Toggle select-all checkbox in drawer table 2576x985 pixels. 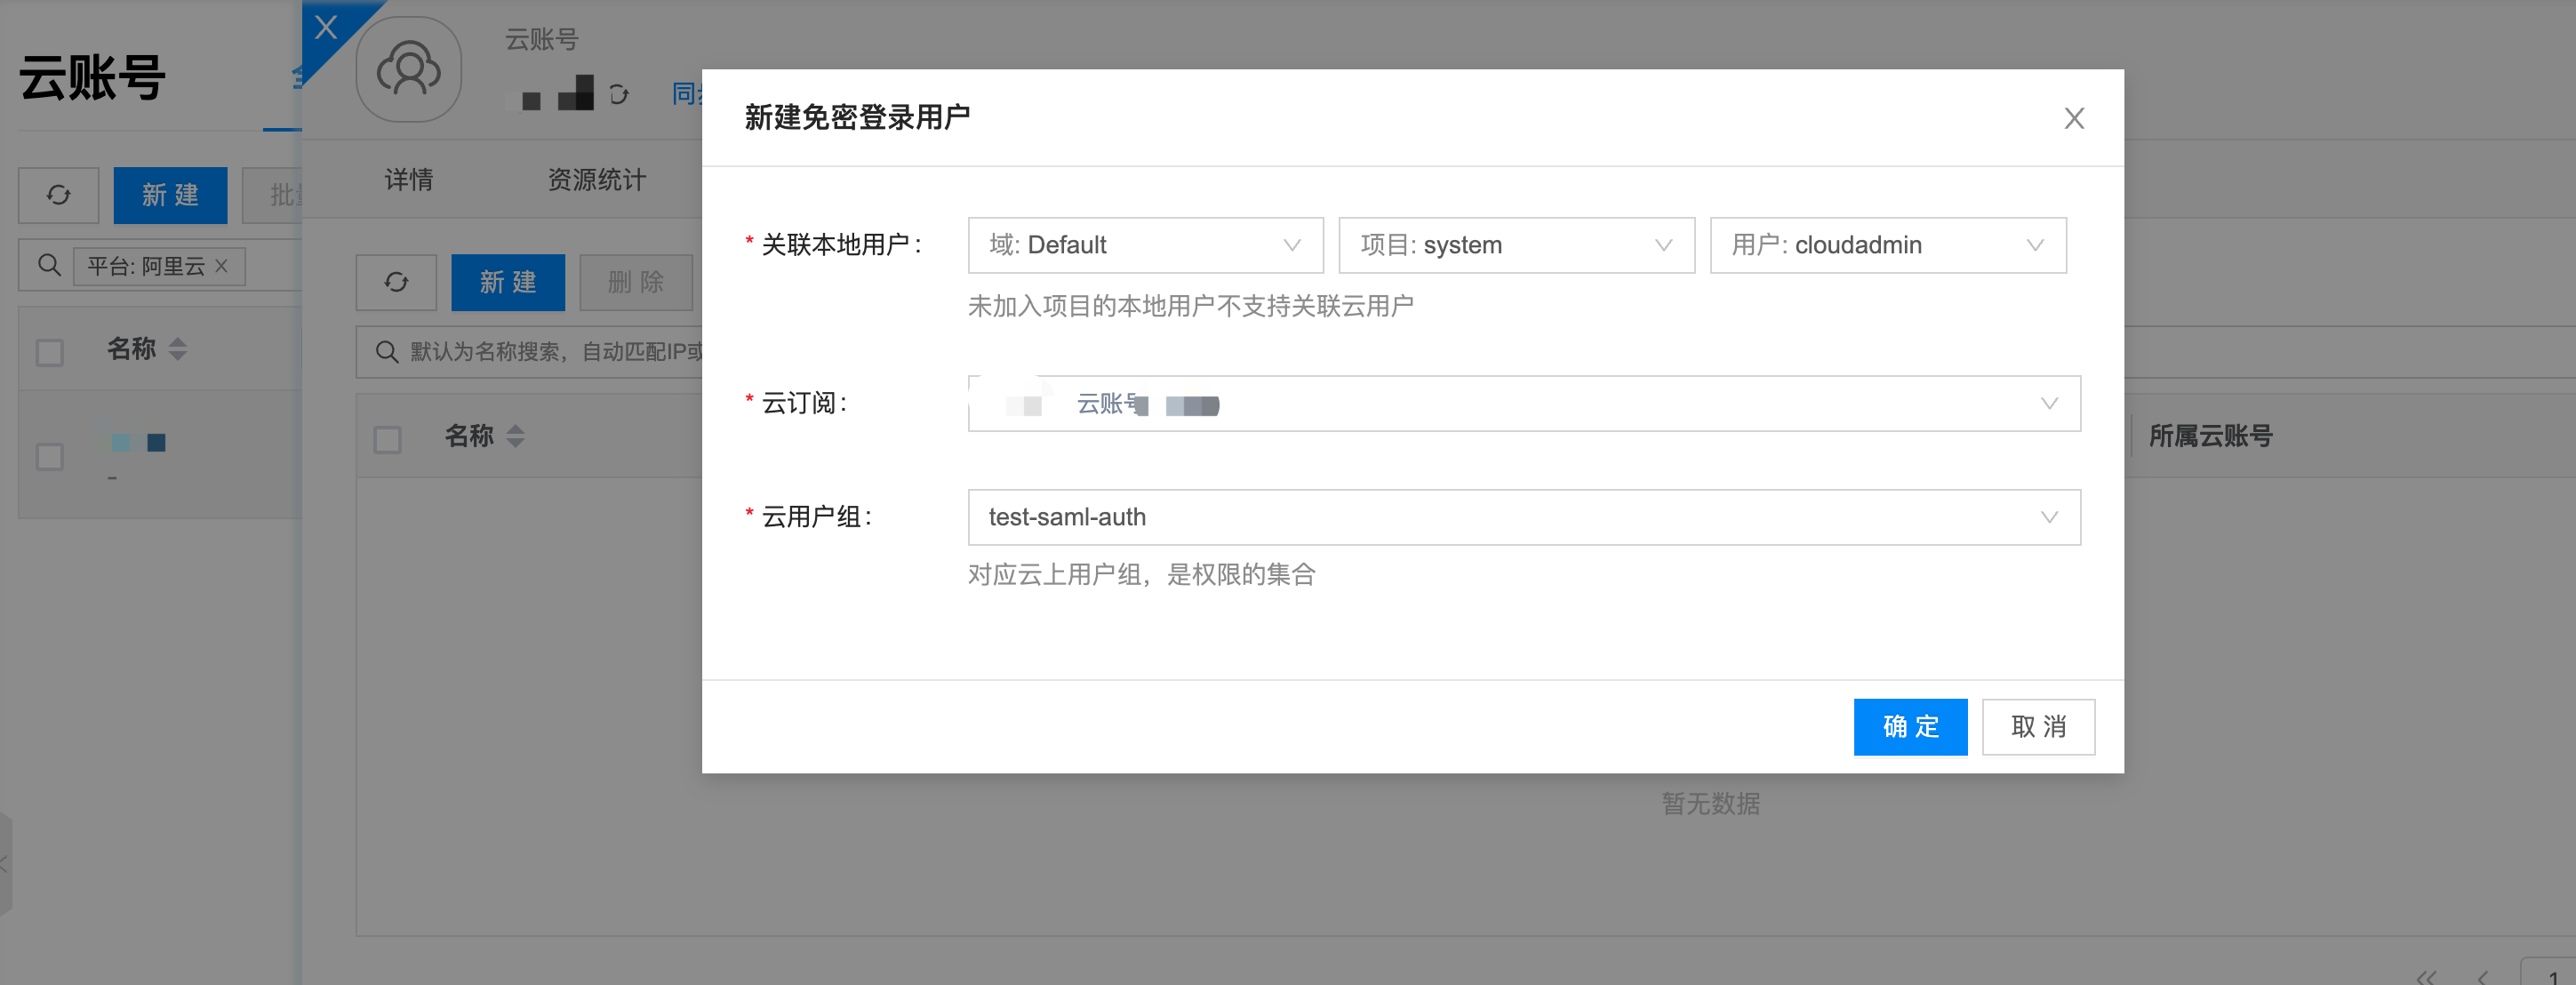387,439
